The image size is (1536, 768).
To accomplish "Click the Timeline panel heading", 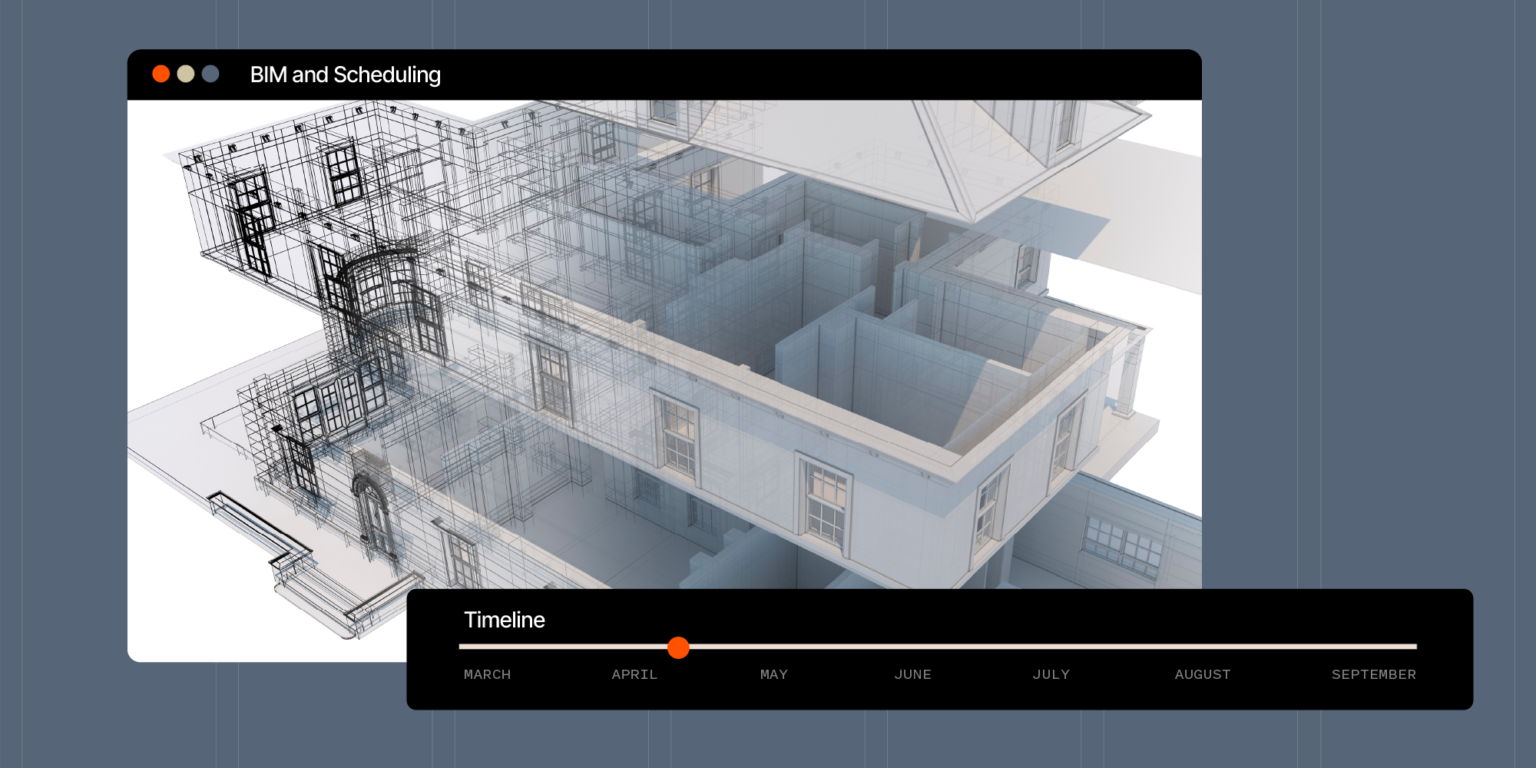I will tap(504, 620).
